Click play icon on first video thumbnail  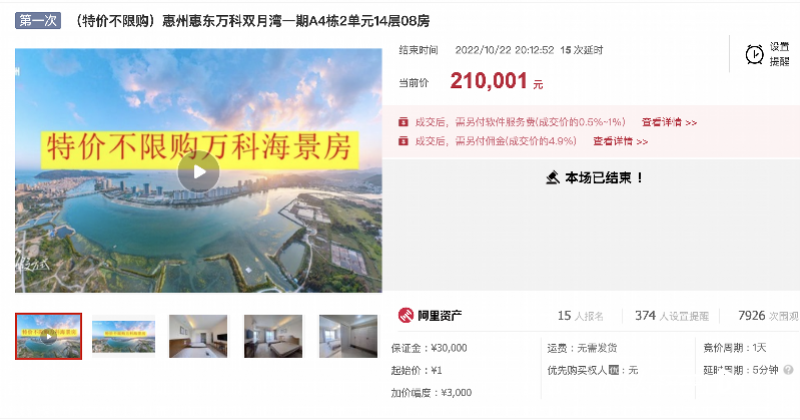48,336
